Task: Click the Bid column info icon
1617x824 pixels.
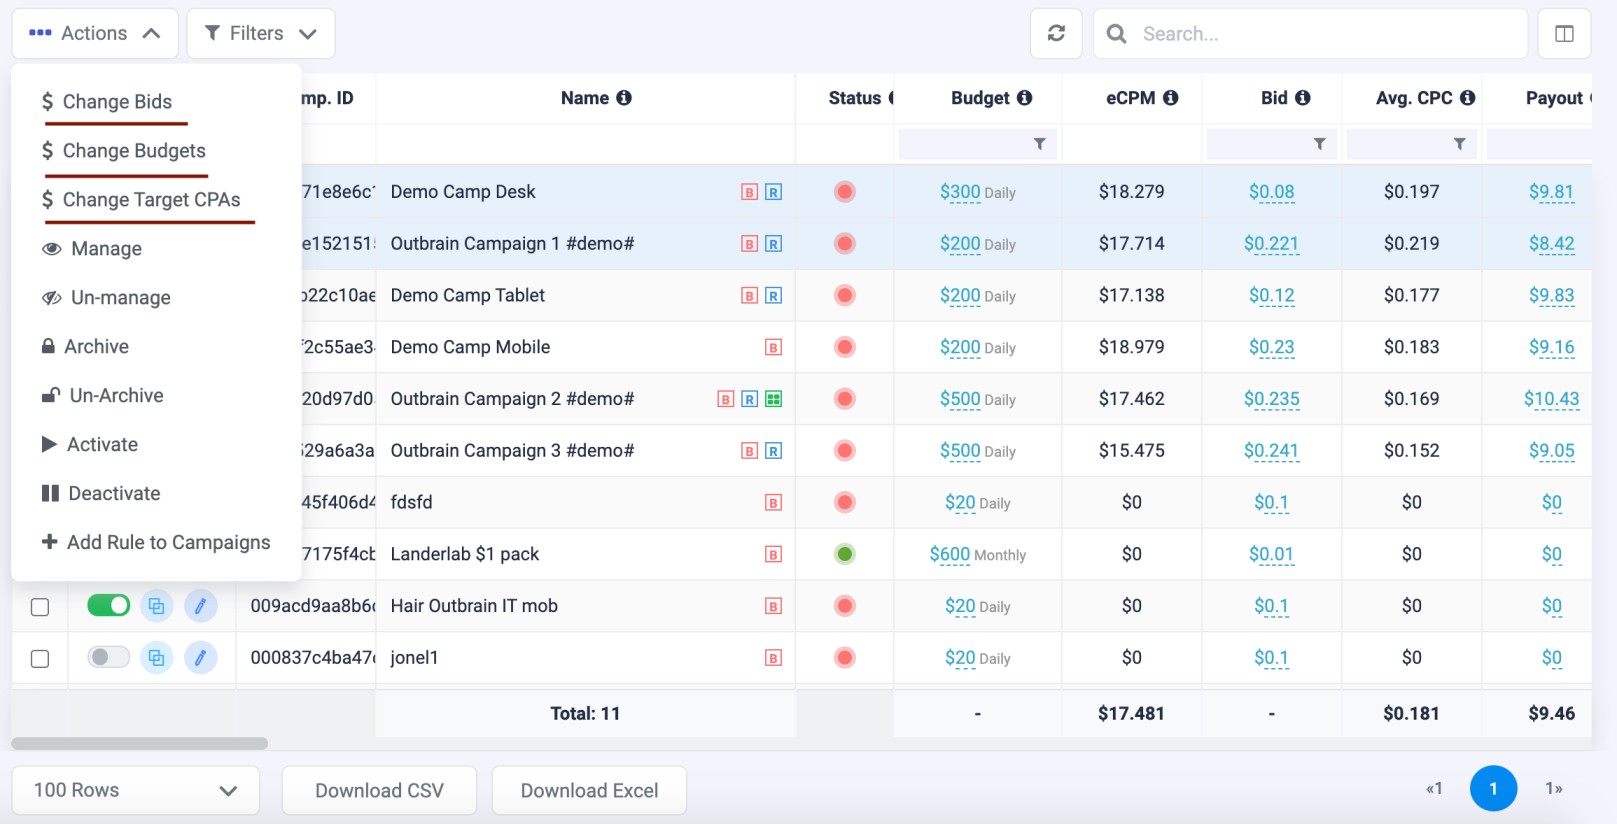Action: pyautogui.click(x=1302, y=98)
